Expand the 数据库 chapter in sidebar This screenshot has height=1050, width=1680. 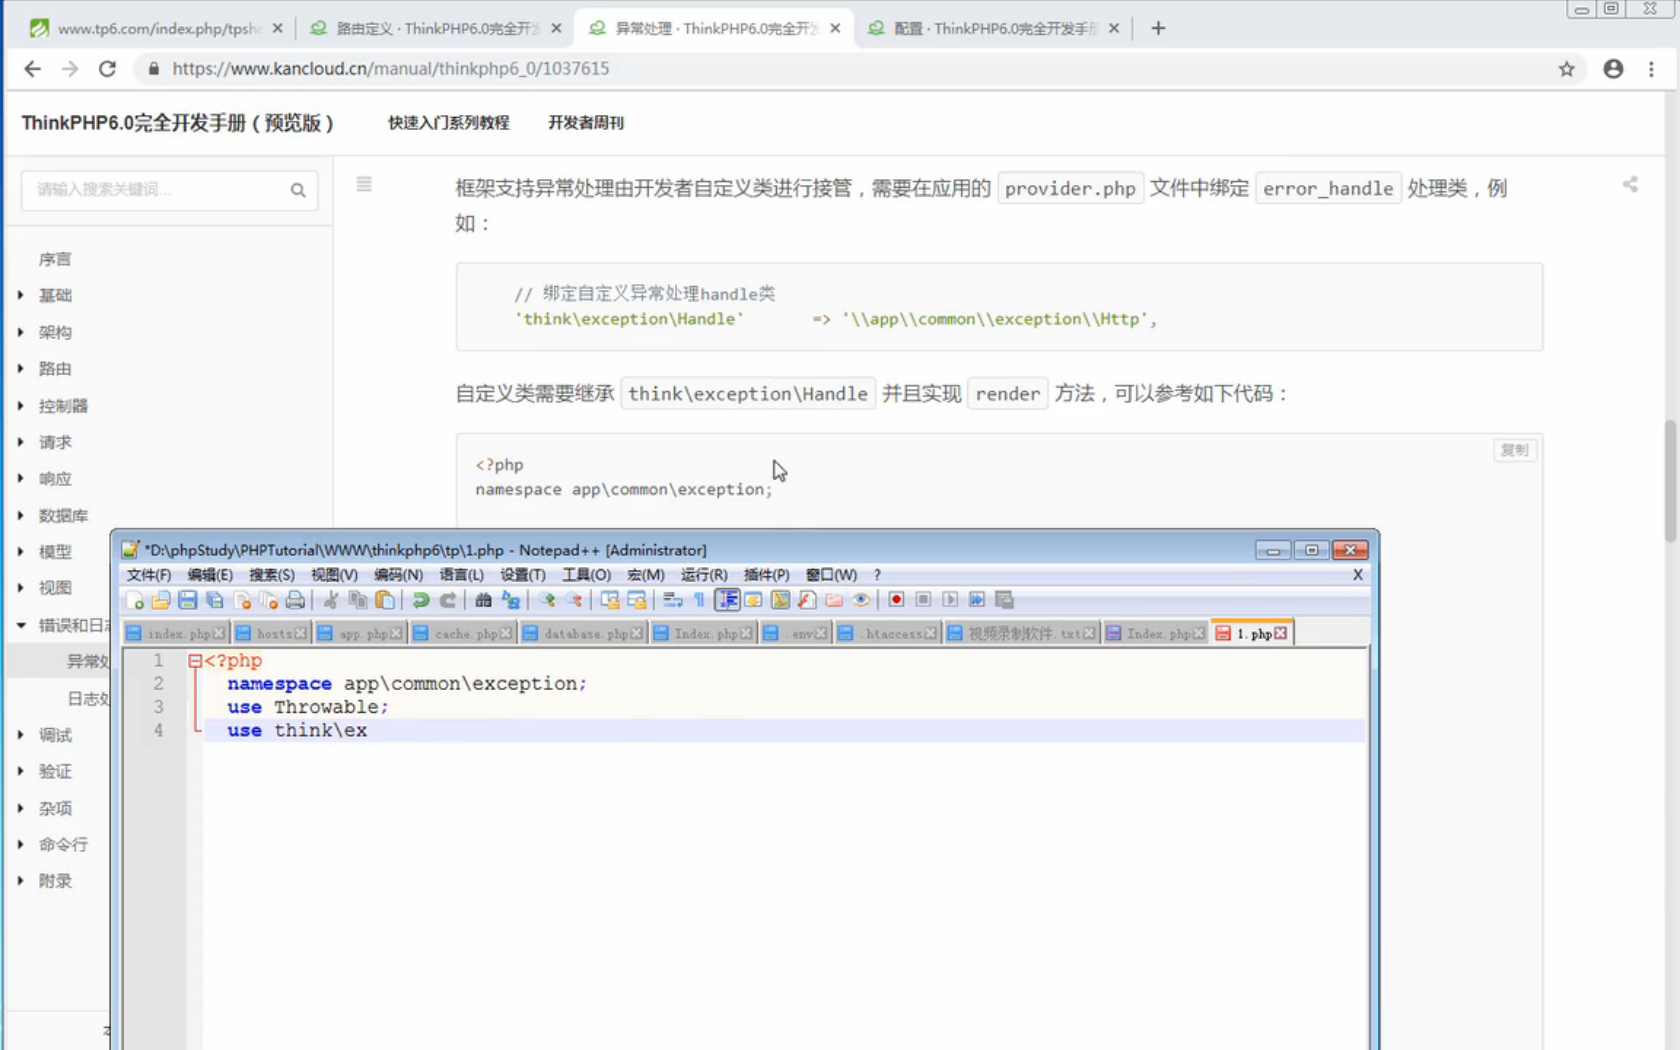pos(20,515)
